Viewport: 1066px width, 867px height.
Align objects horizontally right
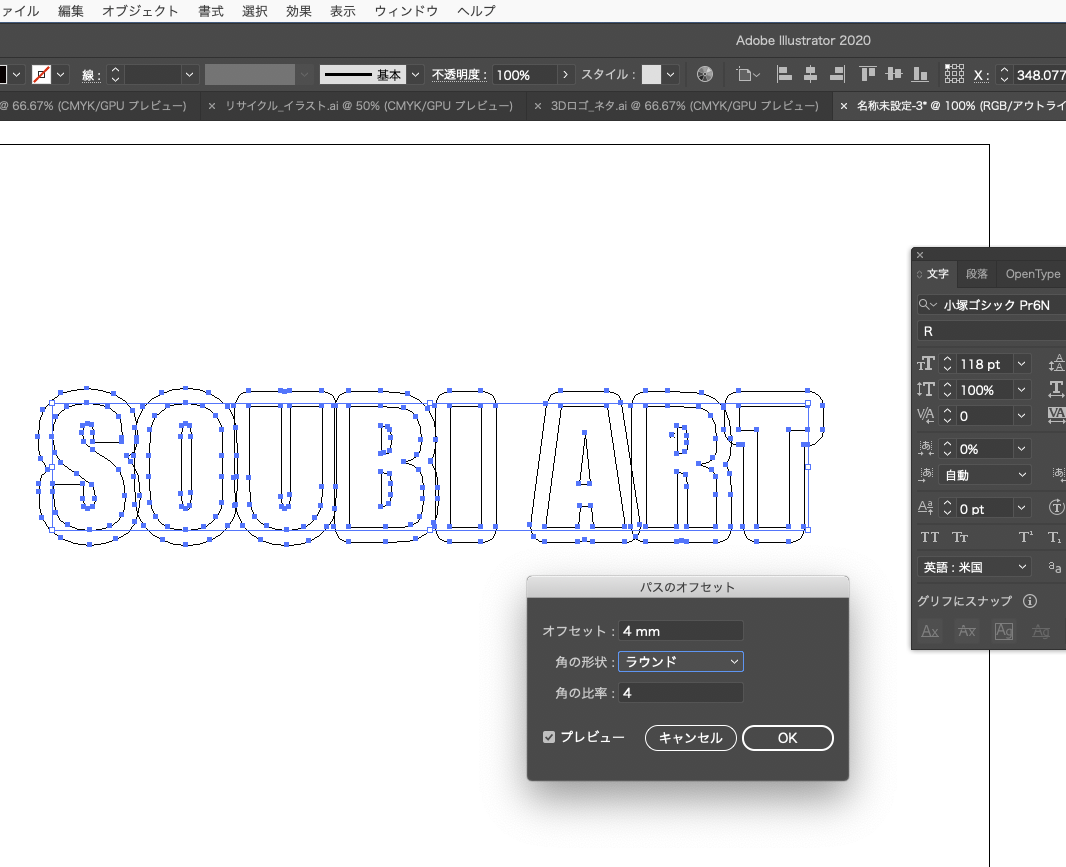[x=837, y=74]
